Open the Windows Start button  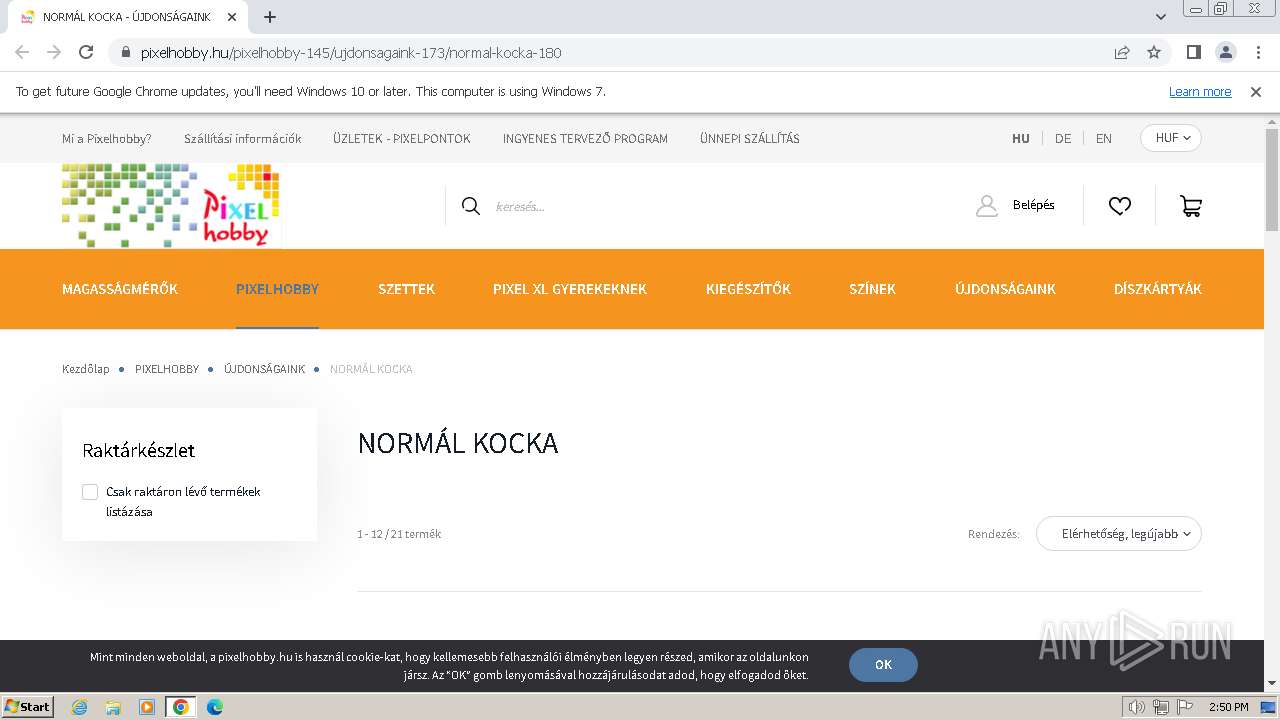27,706
